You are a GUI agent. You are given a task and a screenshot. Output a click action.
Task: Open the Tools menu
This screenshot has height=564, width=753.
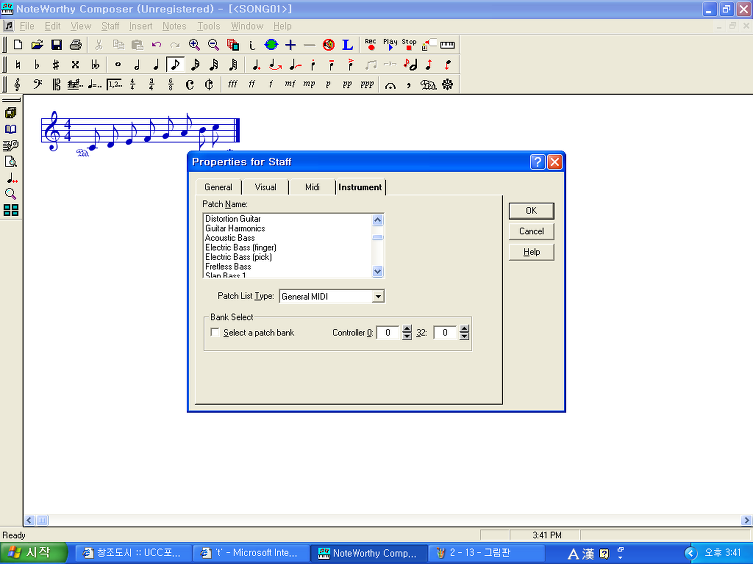[208, 26]
